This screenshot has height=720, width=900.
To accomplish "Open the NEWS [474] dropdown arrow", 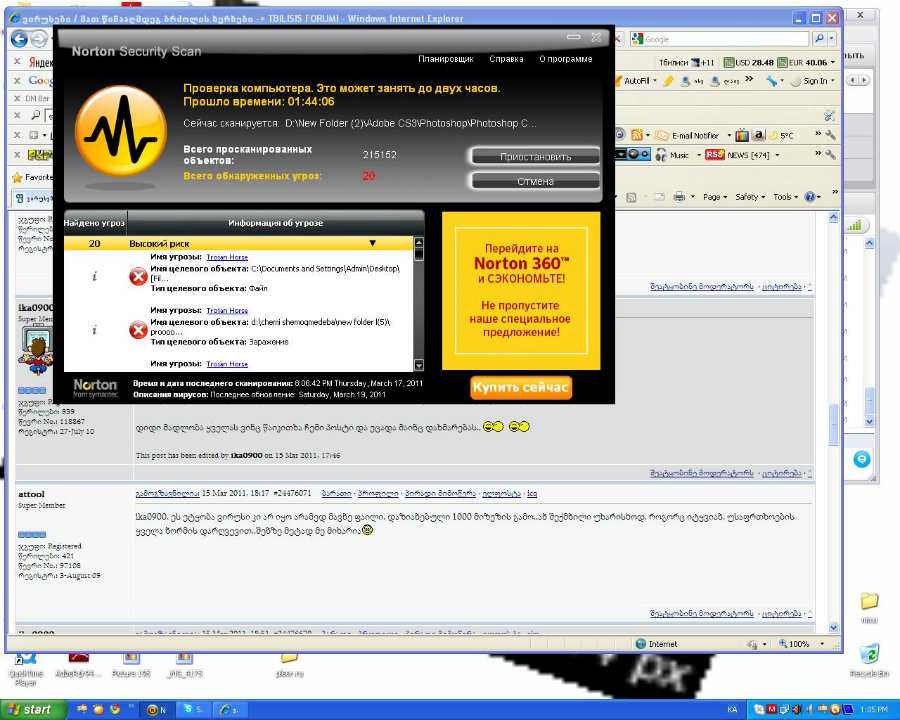I will [777, 155].
